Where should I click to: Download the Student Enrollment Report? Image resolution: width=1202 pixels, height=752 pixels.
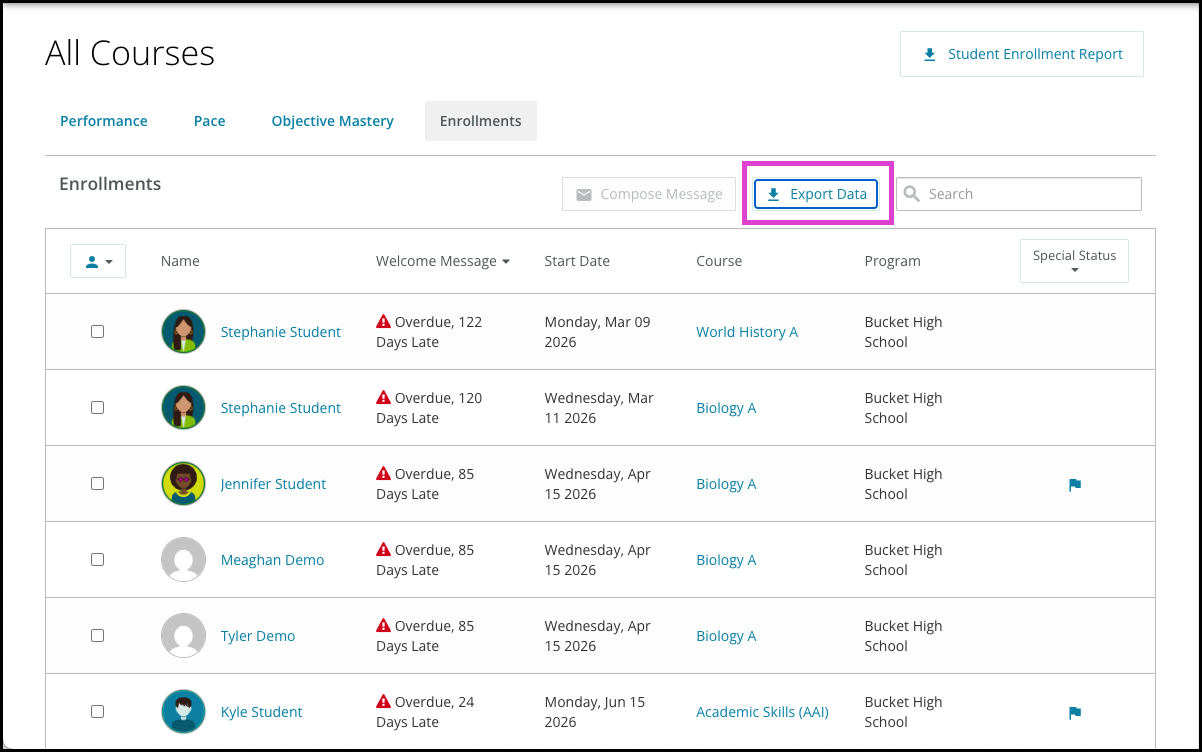(x=1022, y=54)
